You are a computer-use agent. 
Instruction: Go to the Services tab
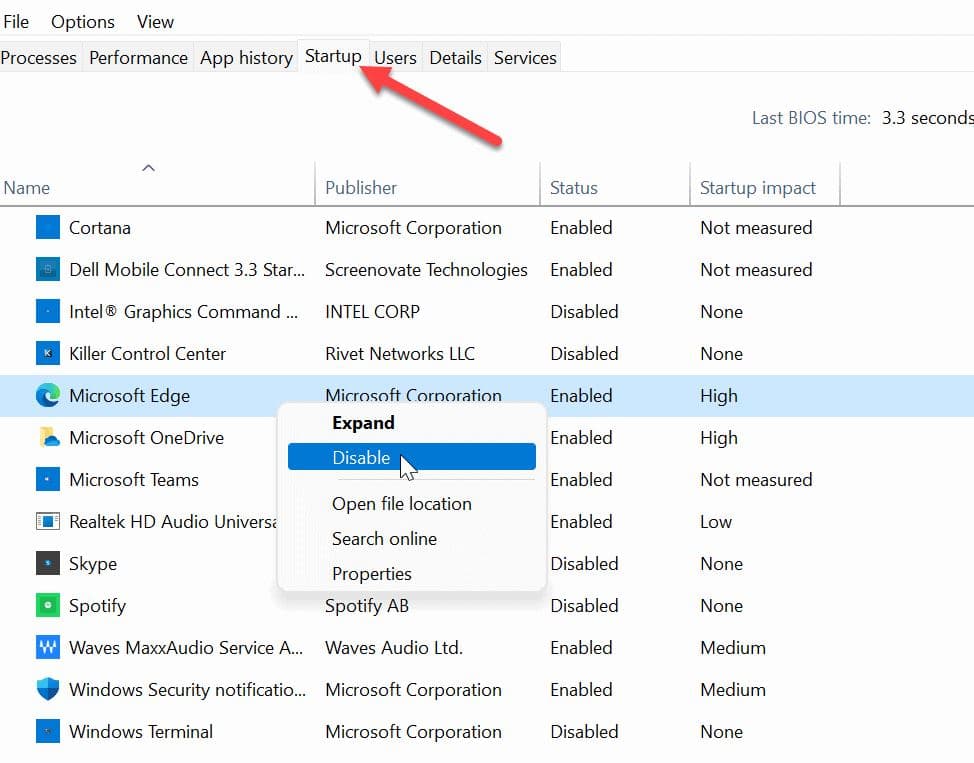pos(524,58)
